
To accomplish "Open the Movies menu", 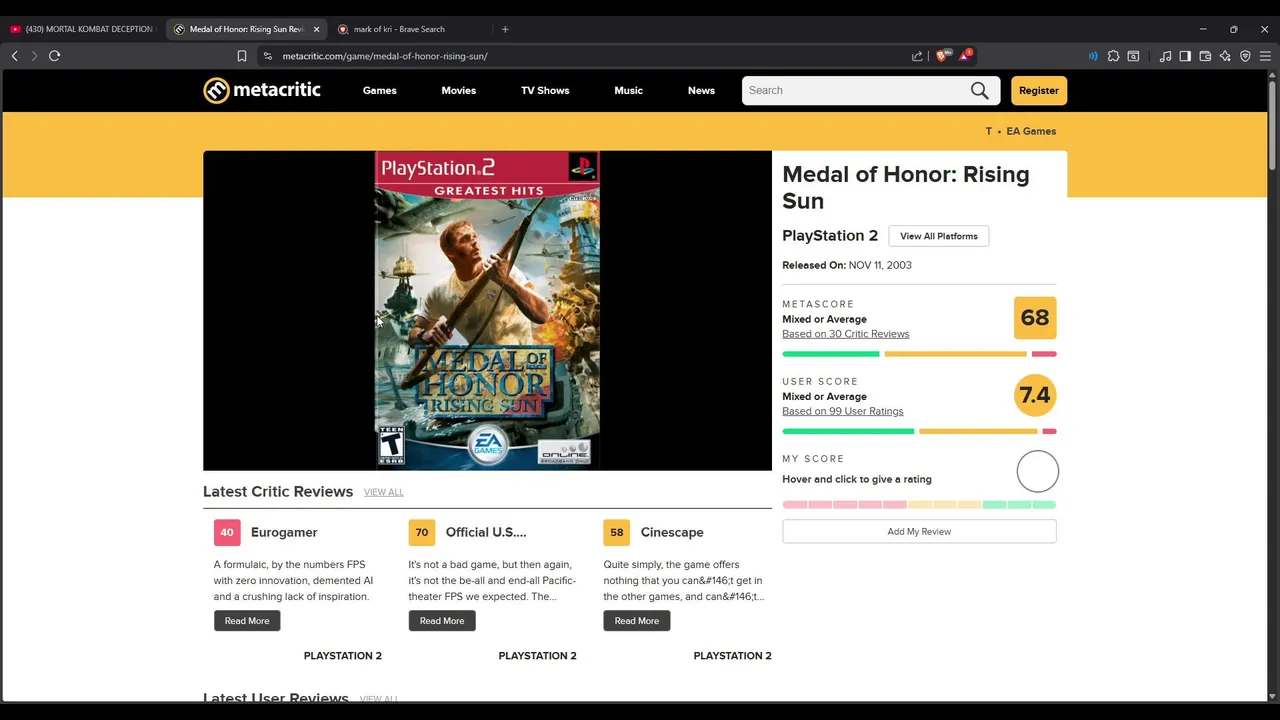I will pyautogui.click(x=459, y=90).
